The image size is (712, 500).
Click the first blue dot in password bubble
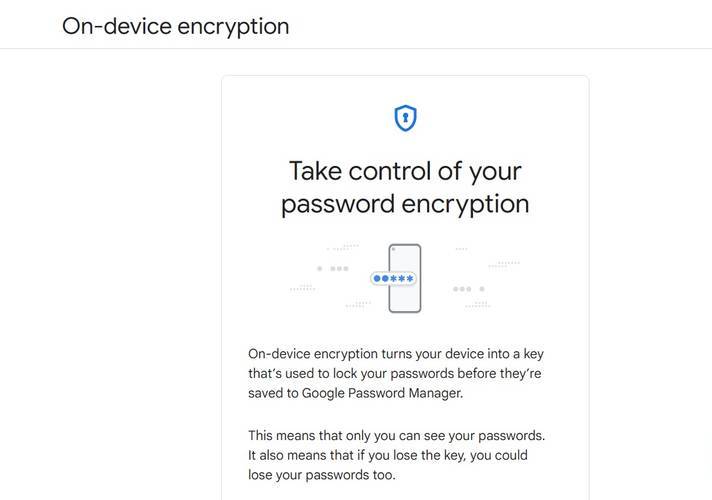click(379, 278)
